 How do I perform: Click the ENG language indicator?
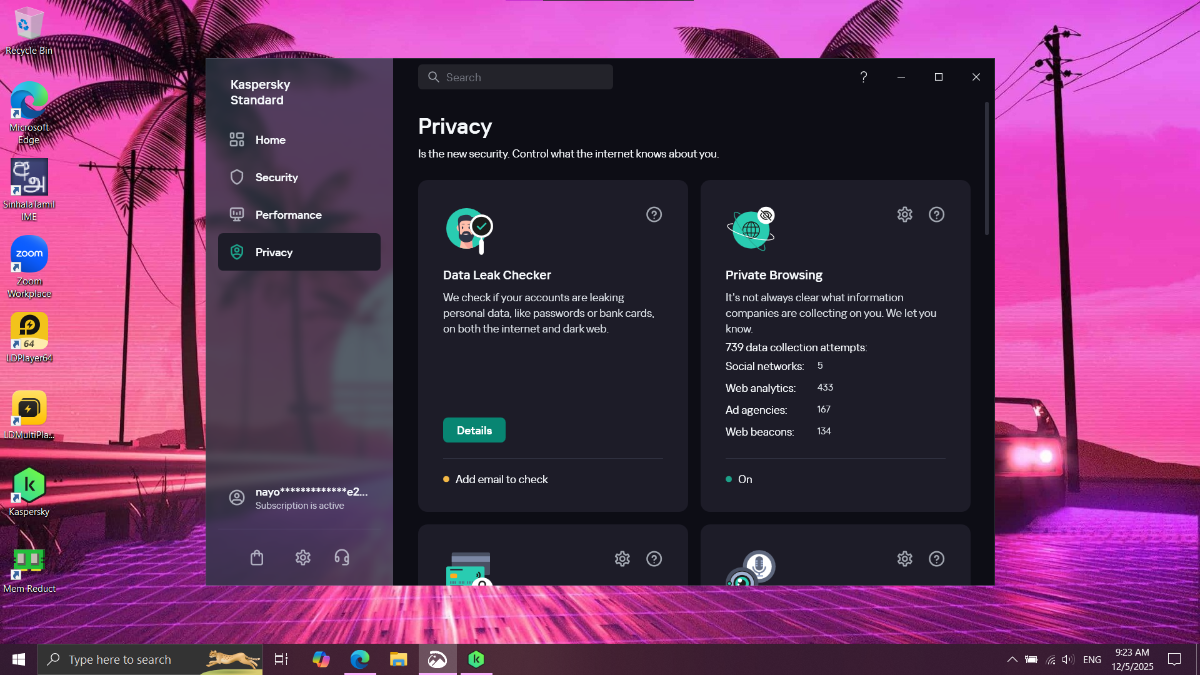[1092, 659]
